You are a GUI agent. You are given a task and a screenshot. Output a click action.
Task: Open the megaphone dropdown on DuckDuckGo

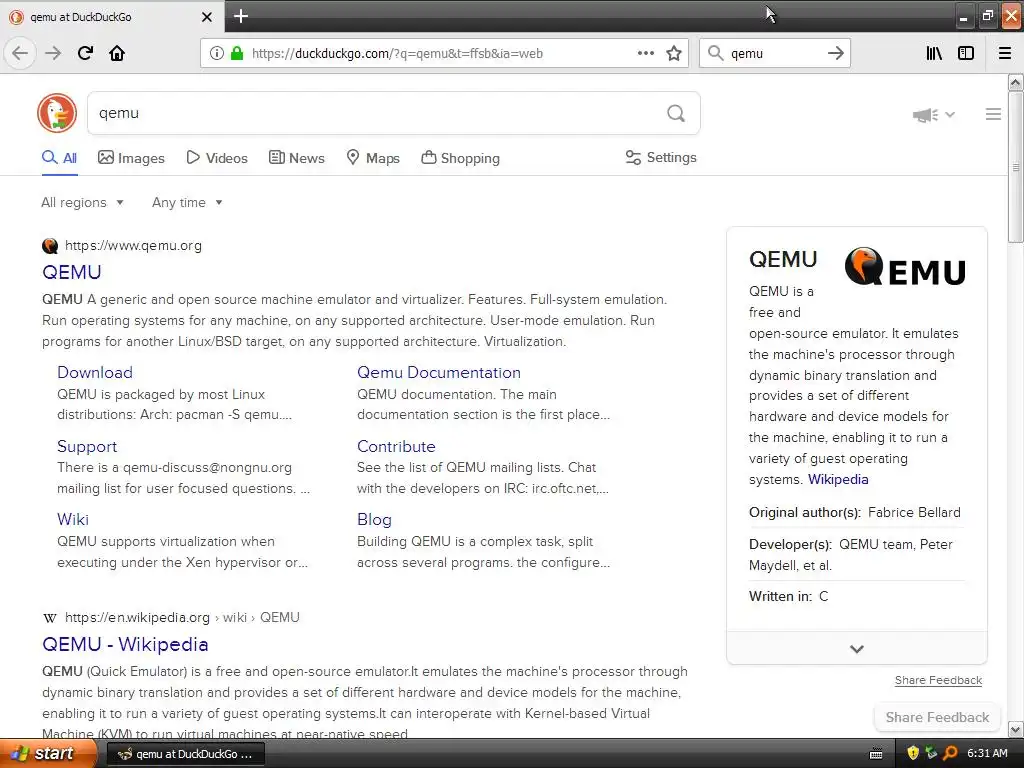click(x=934, y=115)
